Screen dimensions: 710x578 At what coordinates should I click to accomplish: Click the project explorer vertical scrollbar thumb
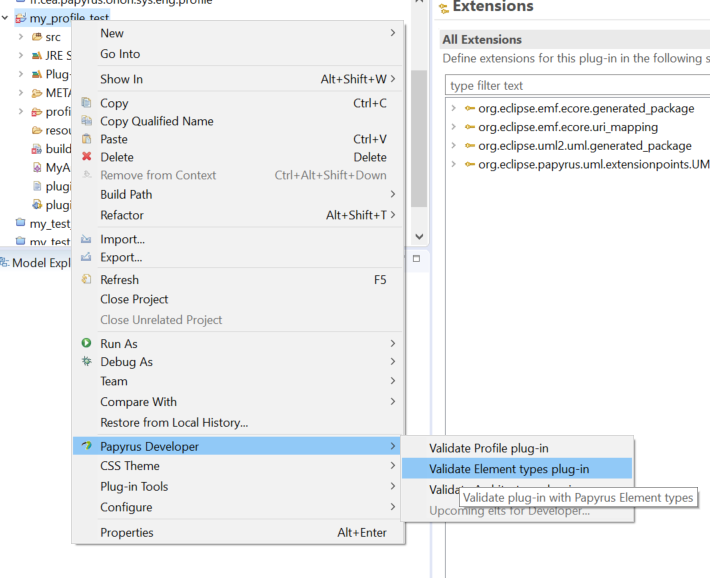click(x=419, y=139)
